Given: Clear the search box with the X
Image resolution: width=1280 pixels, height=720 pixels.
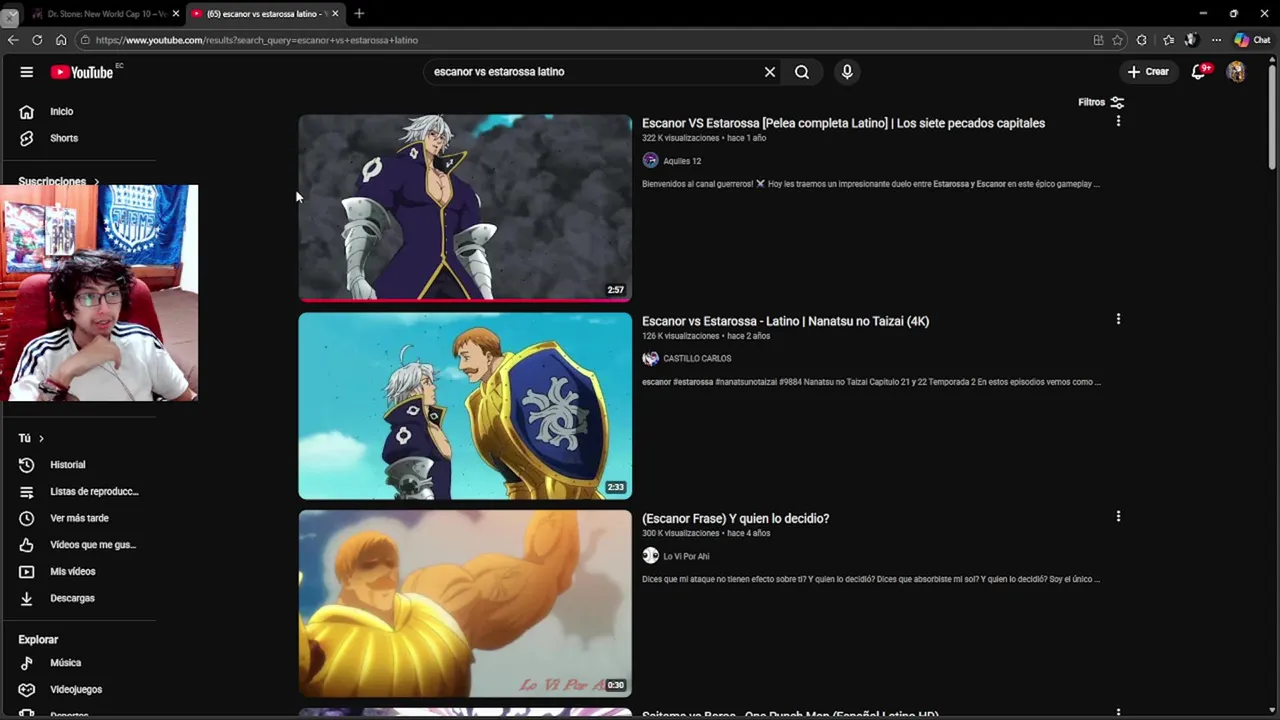Looking at the screenshot, I should point(770,72).
